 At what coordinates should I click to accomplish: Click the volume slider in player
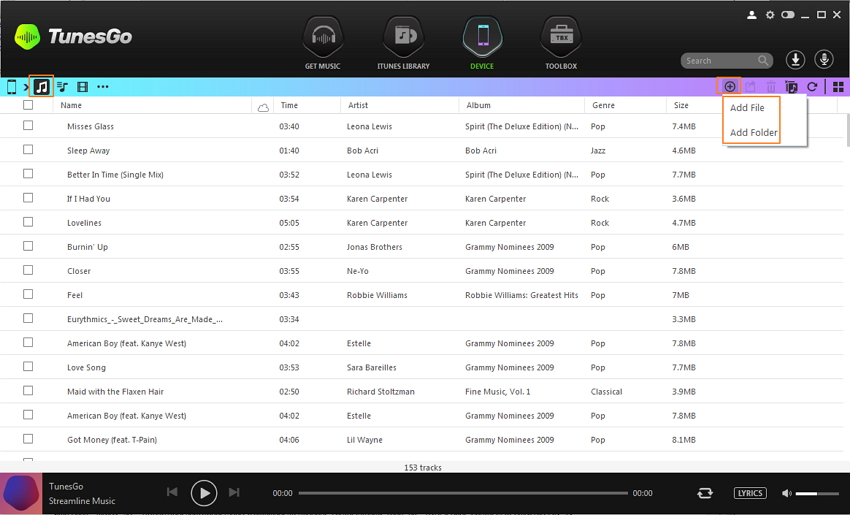point(817,493)
